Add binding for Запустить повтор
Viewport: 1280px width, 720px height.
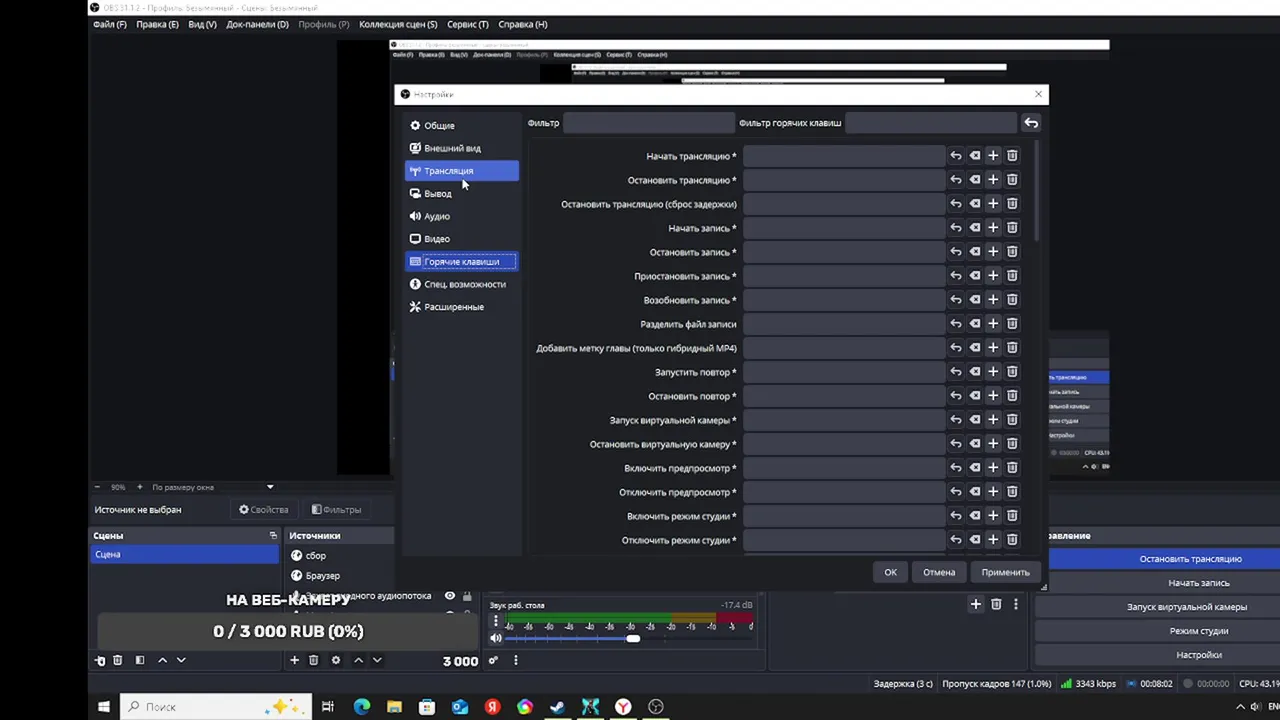pyautogui.click(x=993, y=372)
